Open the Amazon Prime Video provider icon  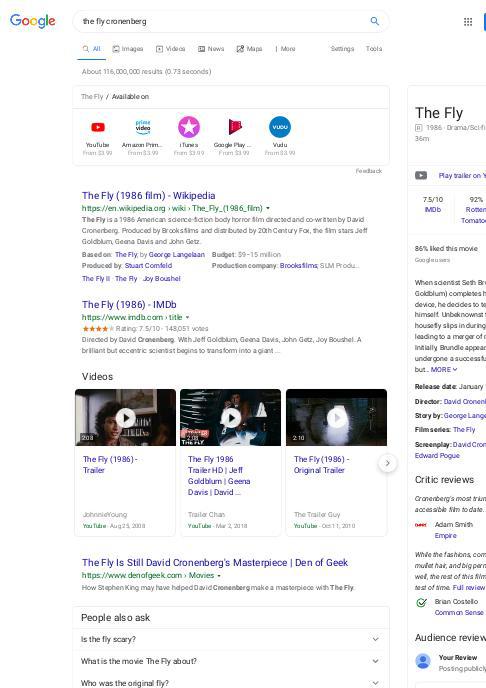point(143,127)
